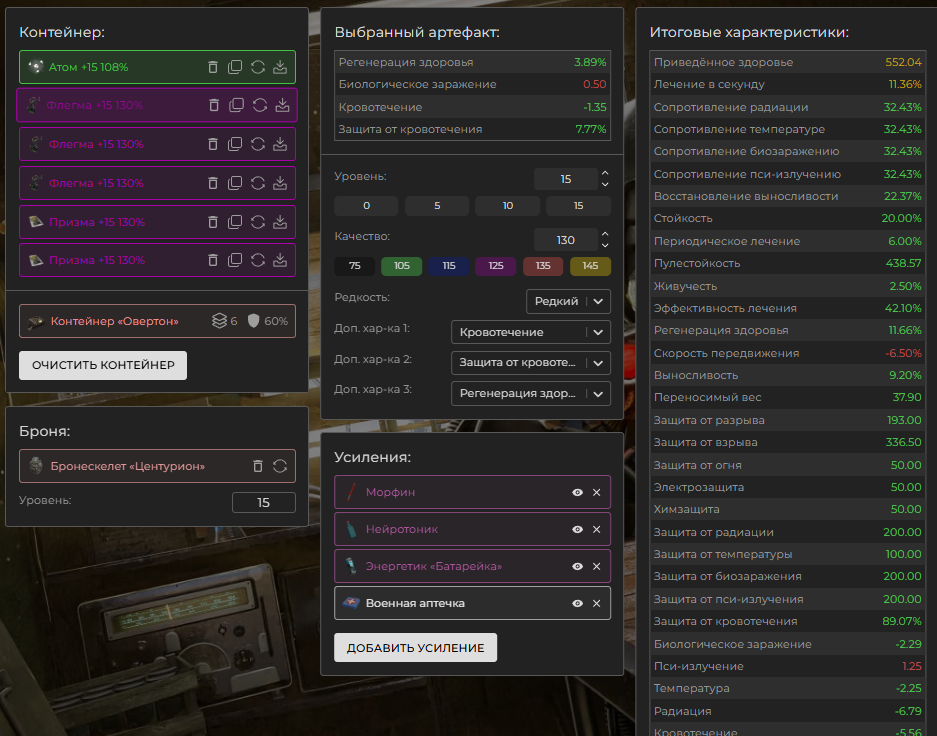Screen dimensions: 937x736
Task: Set artifact level preset to 0
Action: tap(366, 206)
